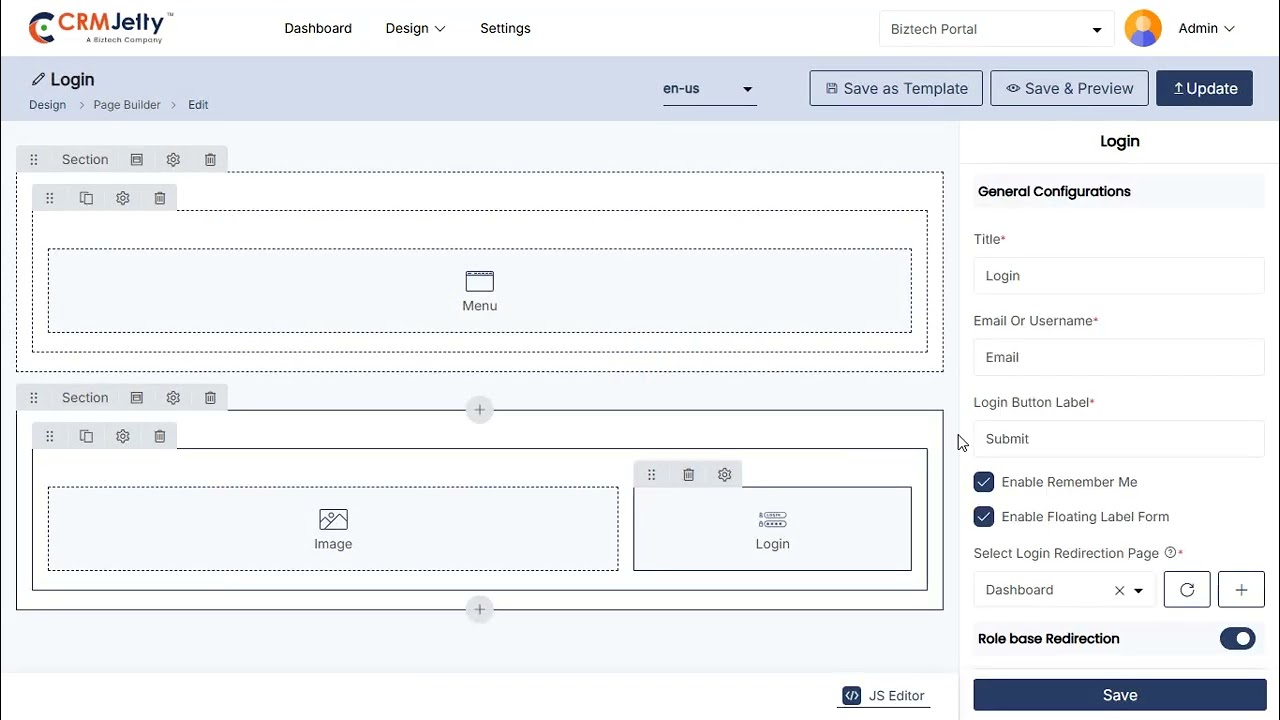Image resolution: width=1280 pixels, height=720 pixels.
Task: Refresh the redirection page list
Action: point(1187,590)
